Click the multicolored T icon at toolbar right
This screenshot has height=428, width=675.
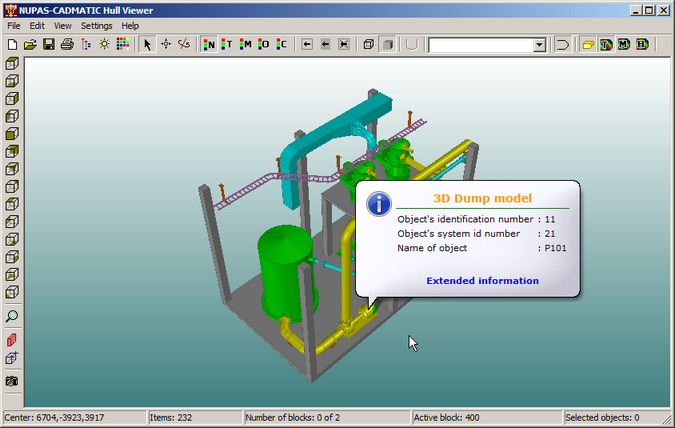(x=606, y=44)
